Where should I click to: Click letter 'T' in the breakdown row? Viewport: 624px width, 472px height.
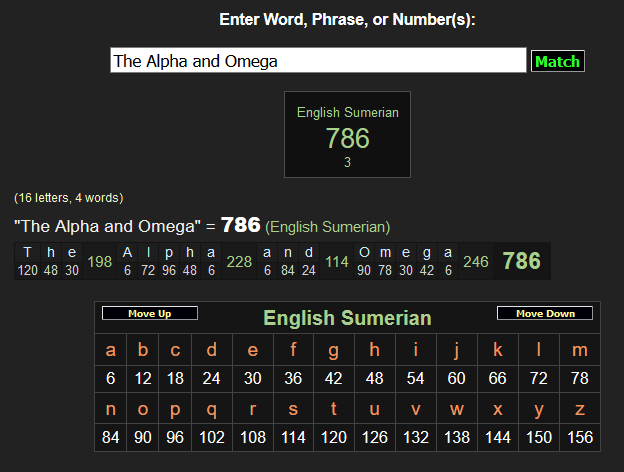27,253
